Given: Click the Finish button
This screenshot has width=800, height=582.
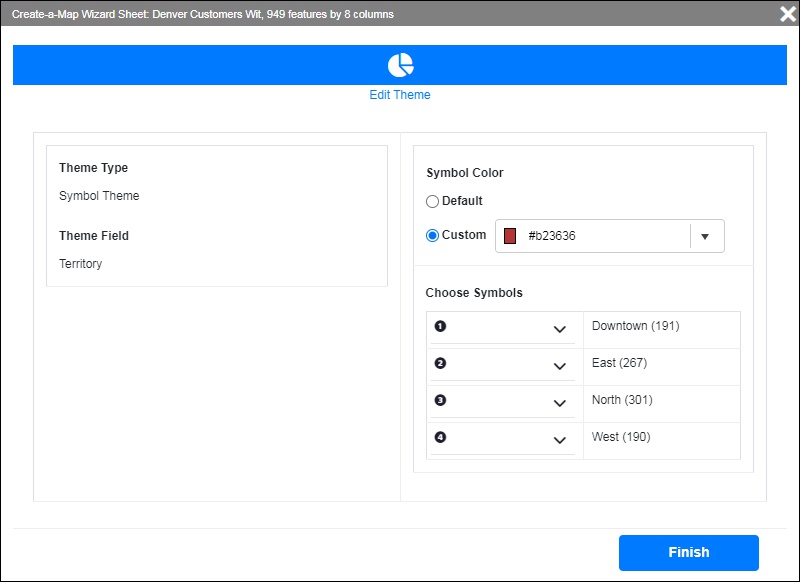Looking at the screenshot, I should point(691,552).
